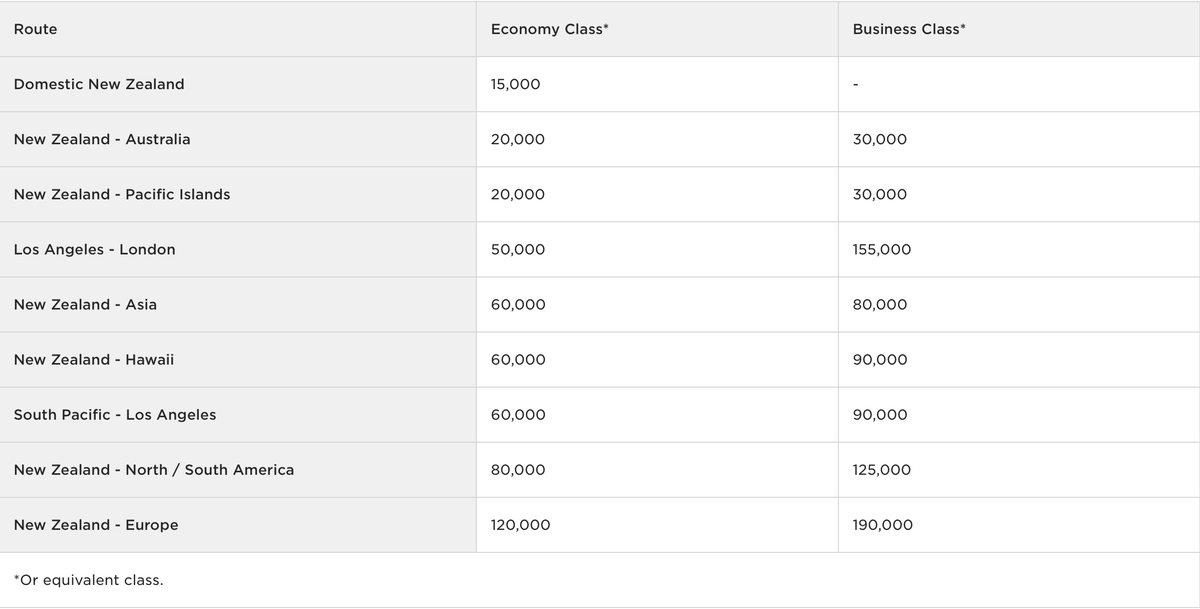
Task: Click the 15,000 economy value for Domestic
Action: pyautogui.click(x=516, y=84)
